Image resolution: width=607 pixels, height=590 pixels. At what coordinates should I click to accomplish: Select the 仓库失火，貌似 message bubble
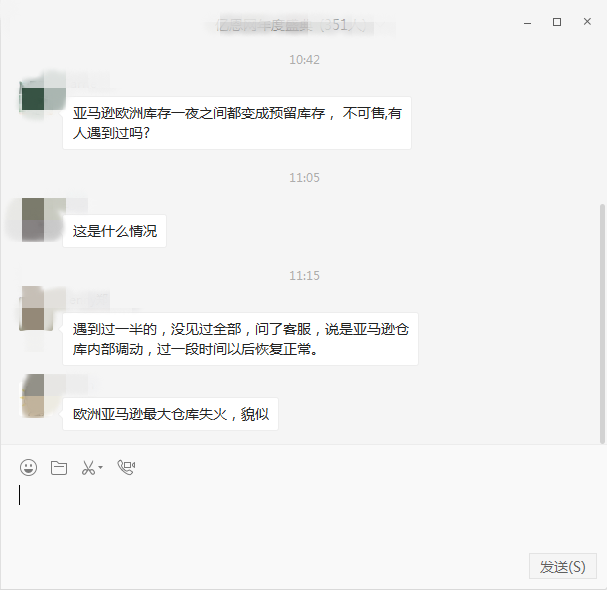point(170,414)
